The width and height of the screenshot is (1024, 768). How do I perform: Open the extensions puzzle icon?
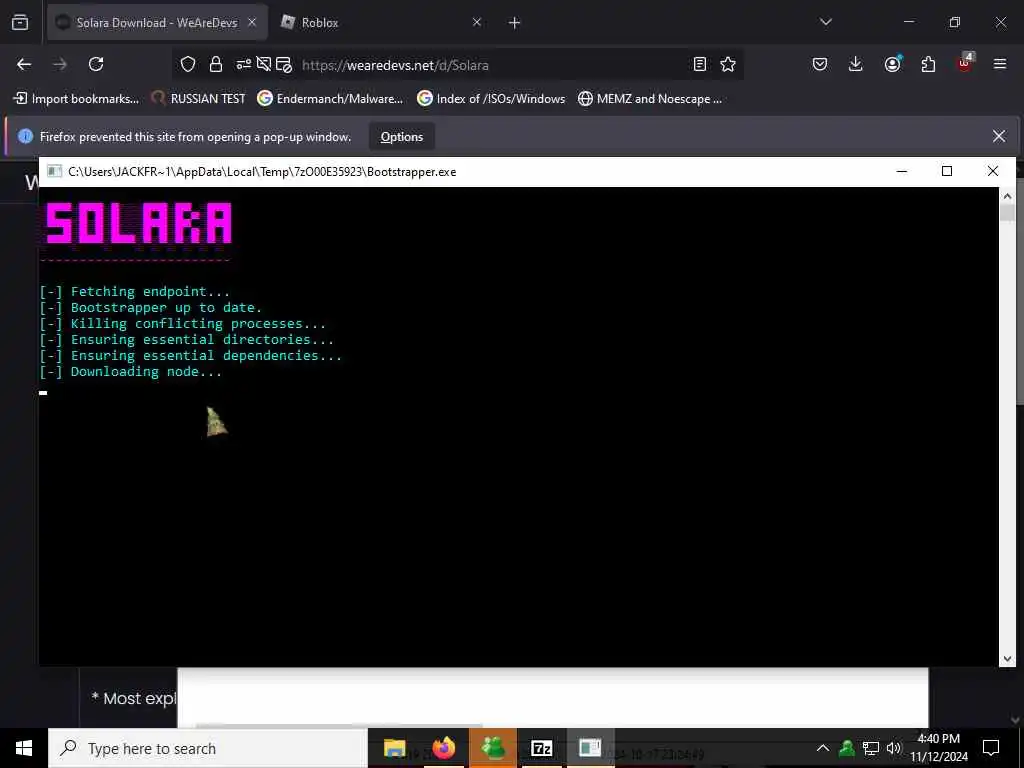click(x=928, y=64)
